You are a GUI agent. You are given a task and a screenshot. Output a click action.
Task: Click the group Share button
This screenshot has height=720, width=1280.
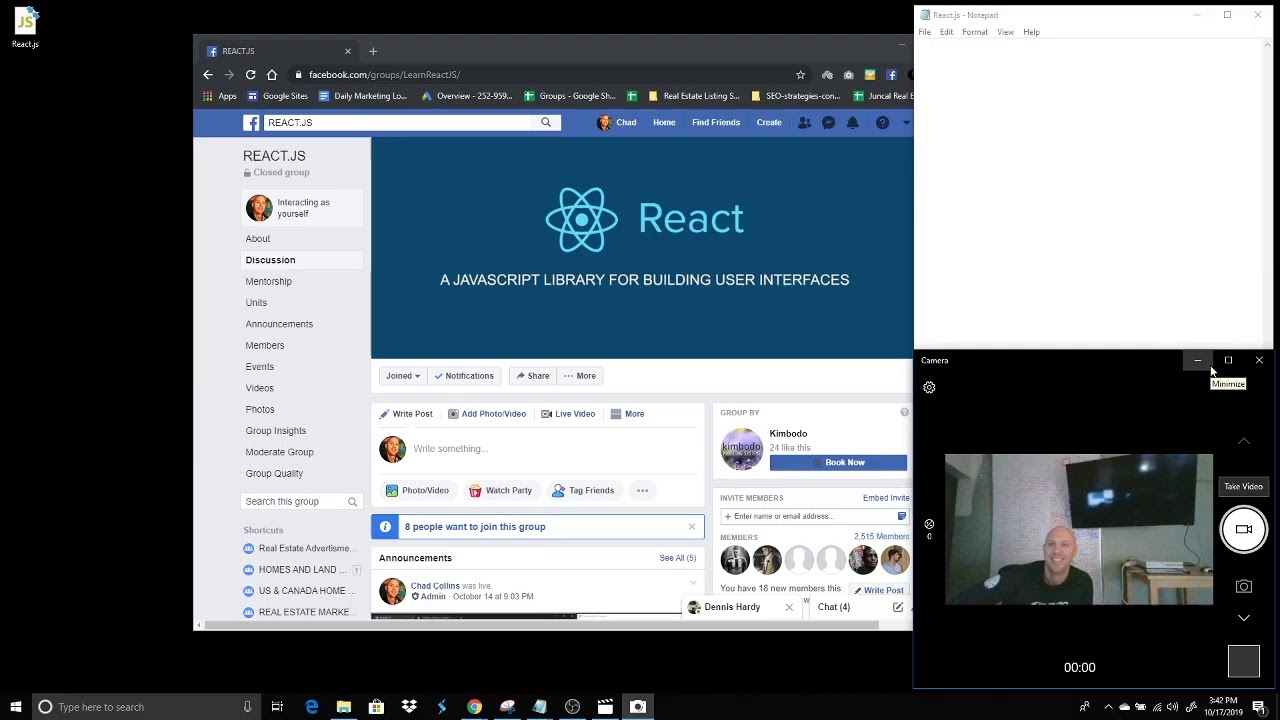(x=532, y=376)
